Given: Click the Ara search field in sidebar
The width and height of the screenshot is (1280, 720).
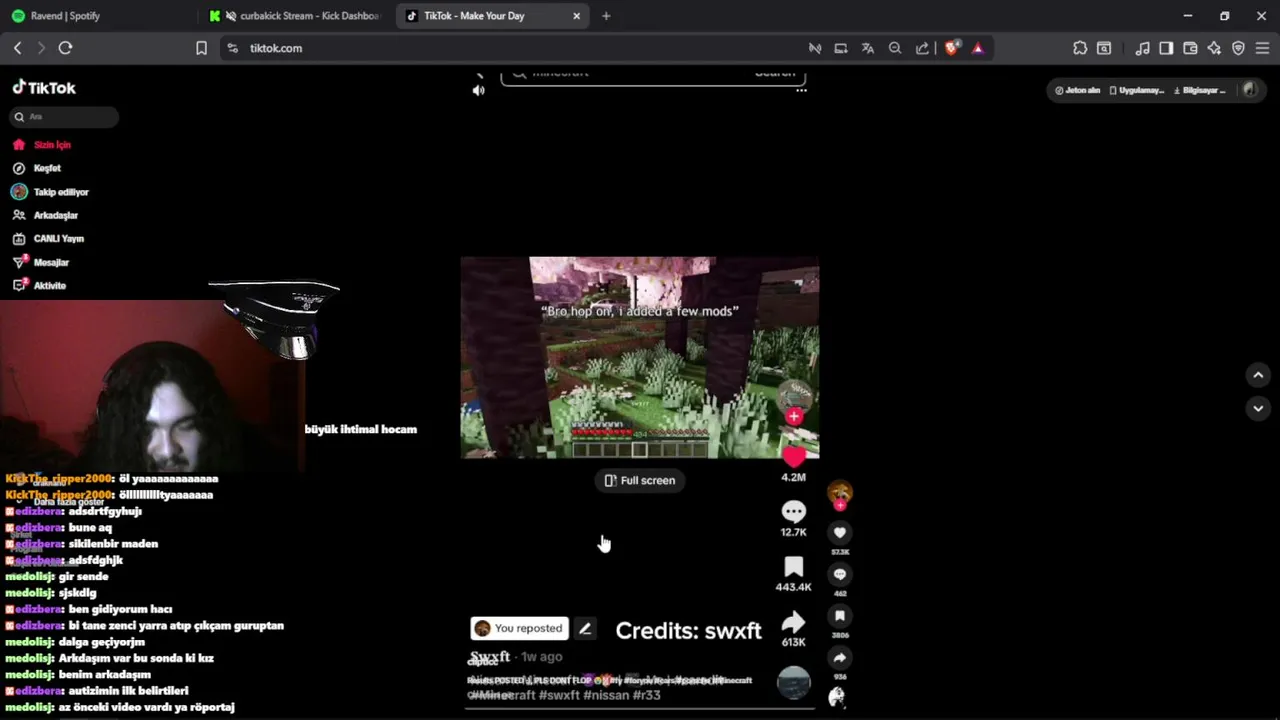Looking at the screenshot, I should 64,117.
